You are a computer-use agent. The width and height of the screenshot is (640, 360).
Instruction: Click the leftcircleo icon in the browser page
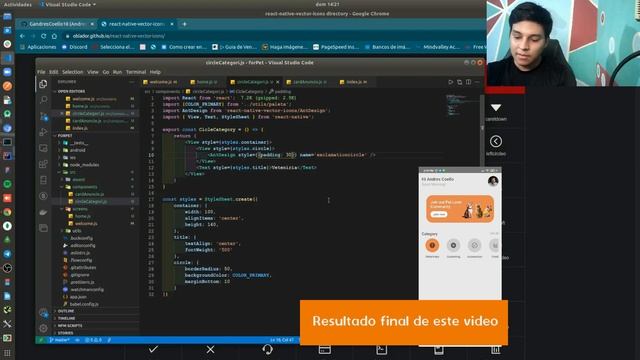[496, 141]
